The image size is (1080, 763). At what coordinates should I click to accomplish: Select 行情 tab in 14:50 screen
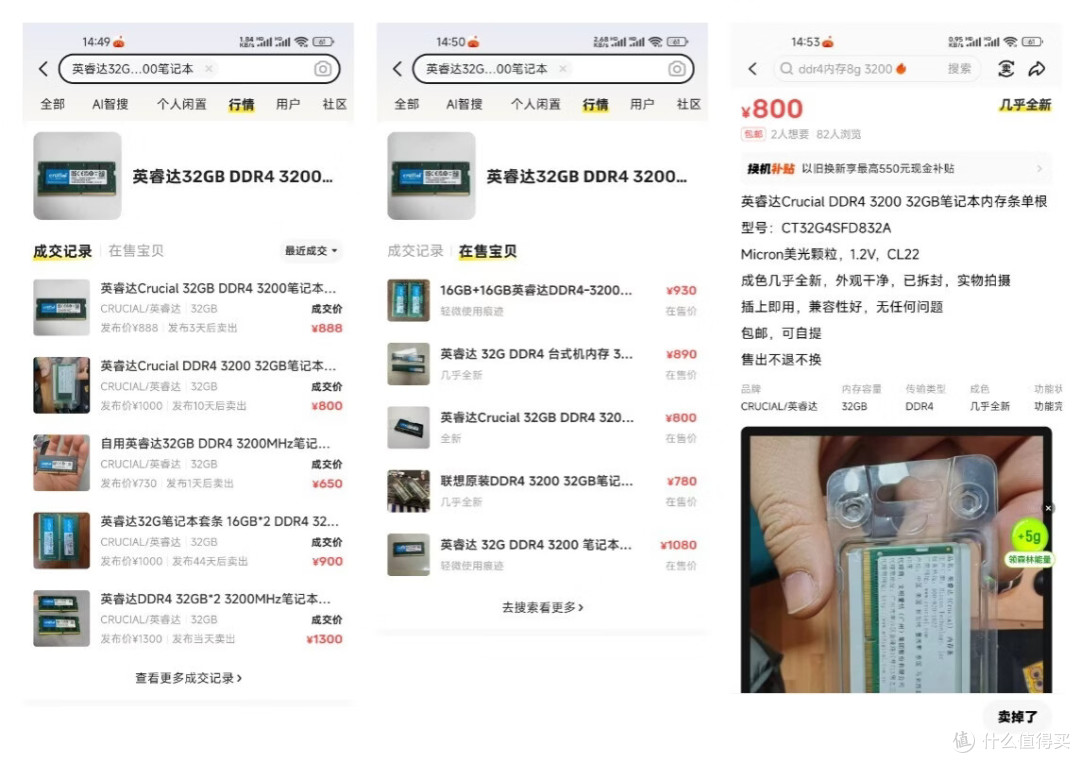[595, 104]
